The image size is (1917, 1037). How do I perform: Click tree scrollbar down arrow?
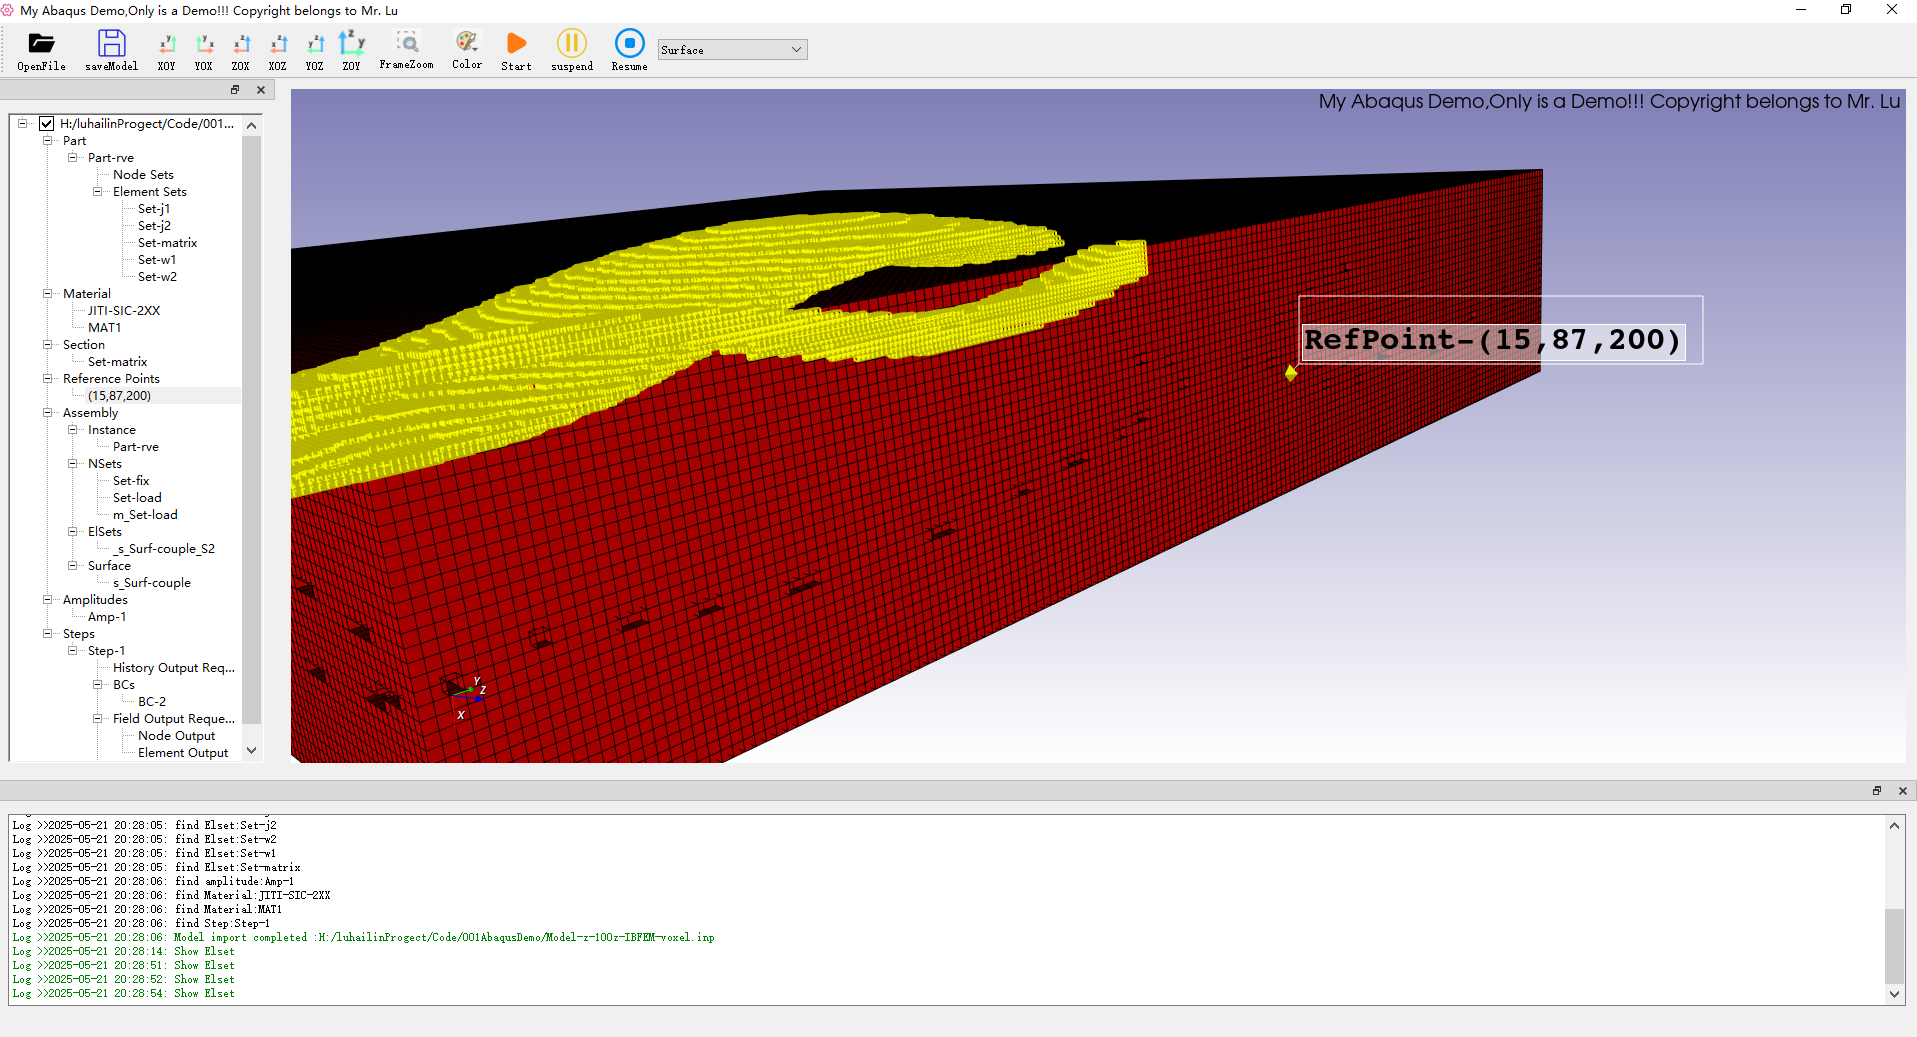click(x=252, y=751)
